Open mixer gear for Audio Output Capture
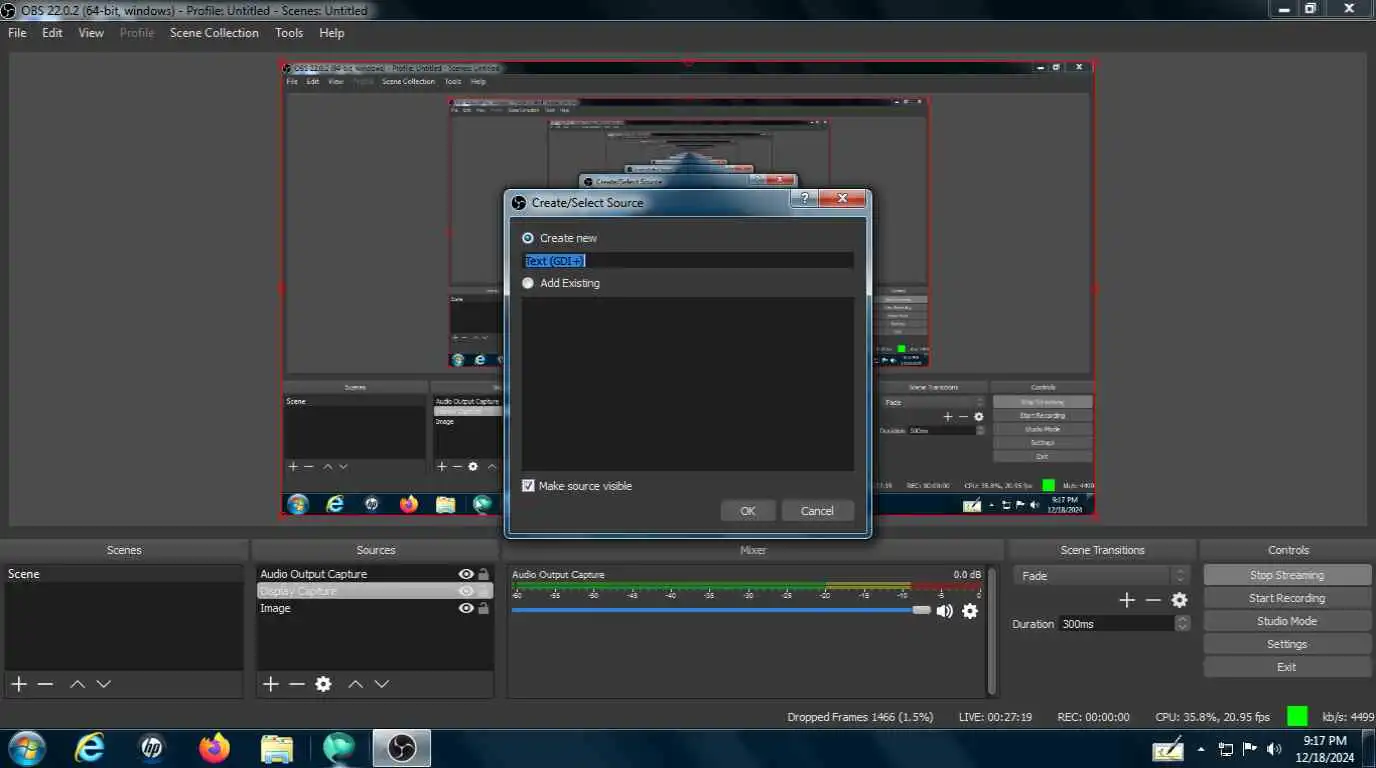 click(969, 611)
